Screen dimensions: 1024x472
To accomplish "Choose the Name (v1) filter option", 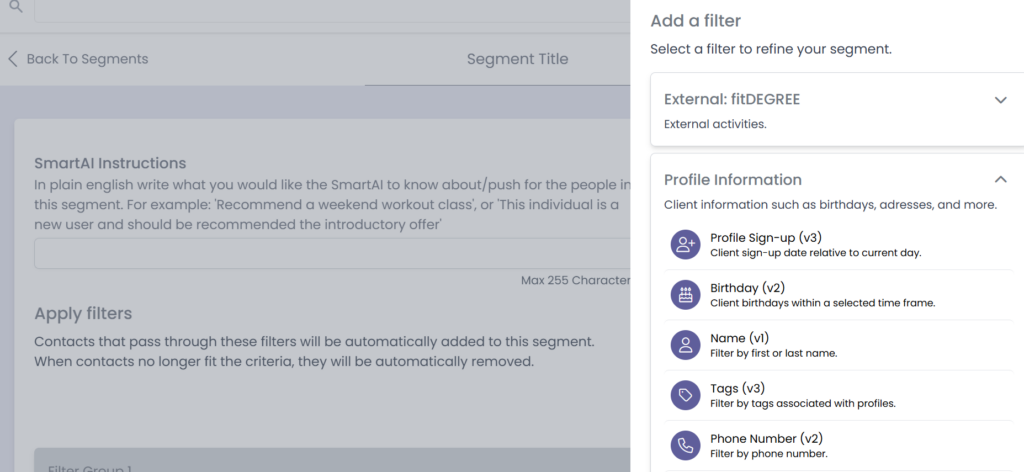I will tap(740, 338).
